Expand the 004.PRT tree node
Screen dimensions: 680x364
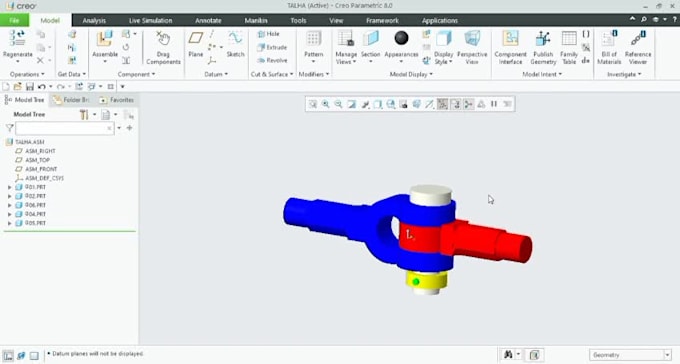click(x=10, y=214)
